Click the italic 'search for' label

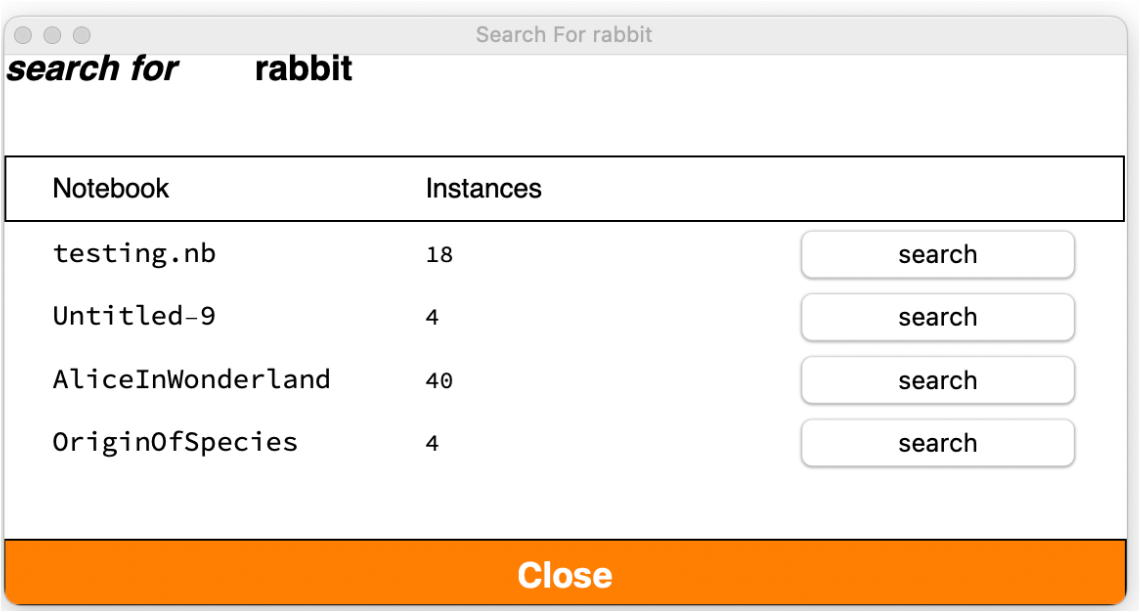[92, 69]
